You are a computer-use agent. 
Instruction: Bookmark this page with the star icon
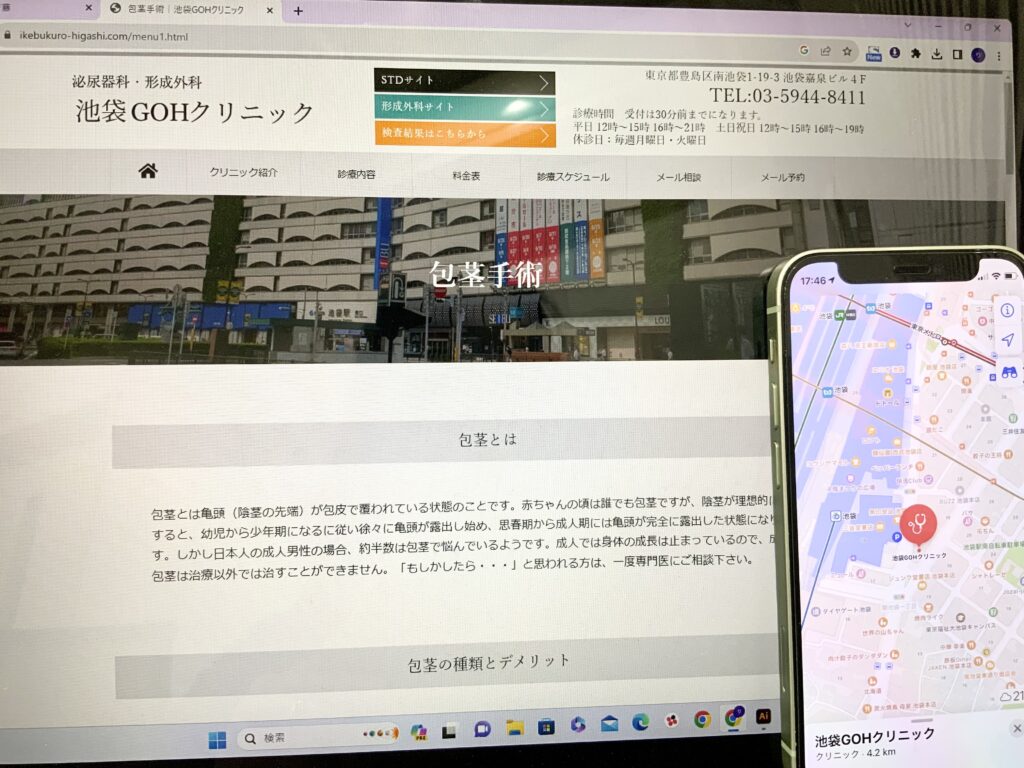847,51
